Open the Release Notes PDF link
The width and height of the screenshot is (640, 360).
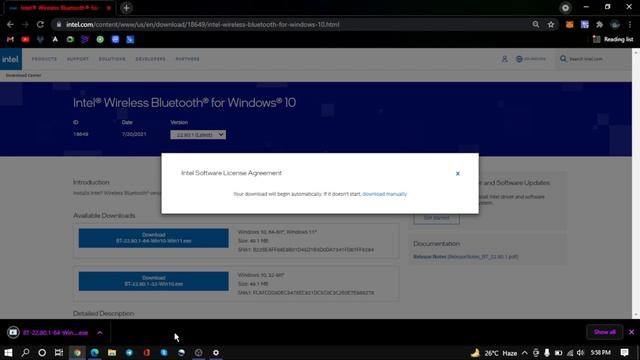click(466, 257)
